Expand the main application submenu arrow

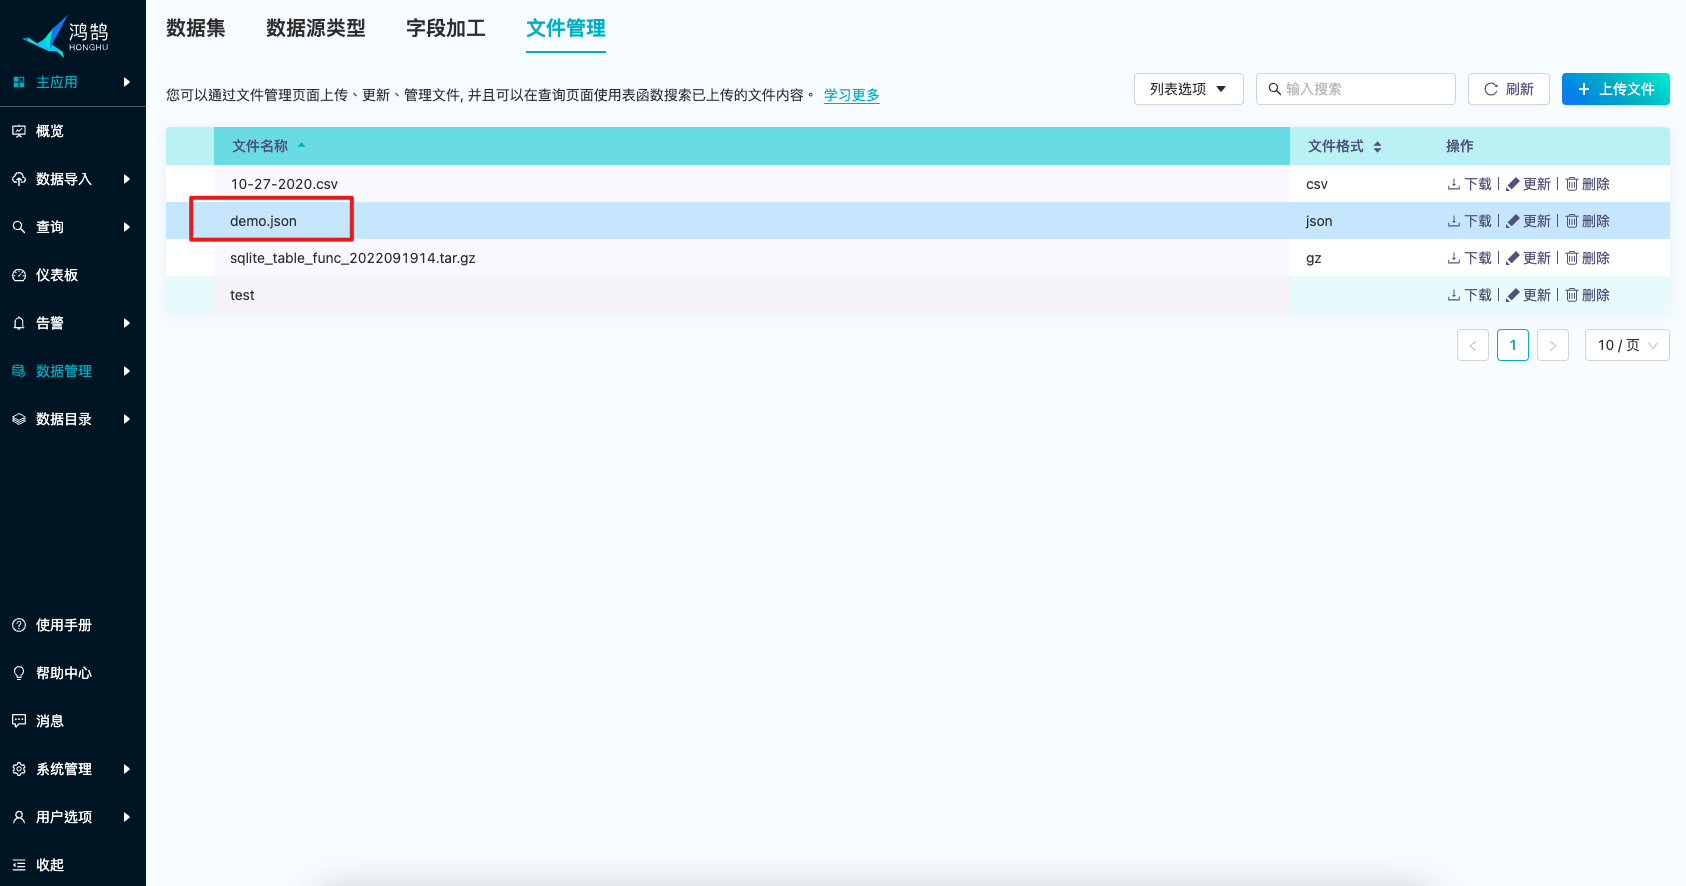pyautogui.click(x=127, y=82)
